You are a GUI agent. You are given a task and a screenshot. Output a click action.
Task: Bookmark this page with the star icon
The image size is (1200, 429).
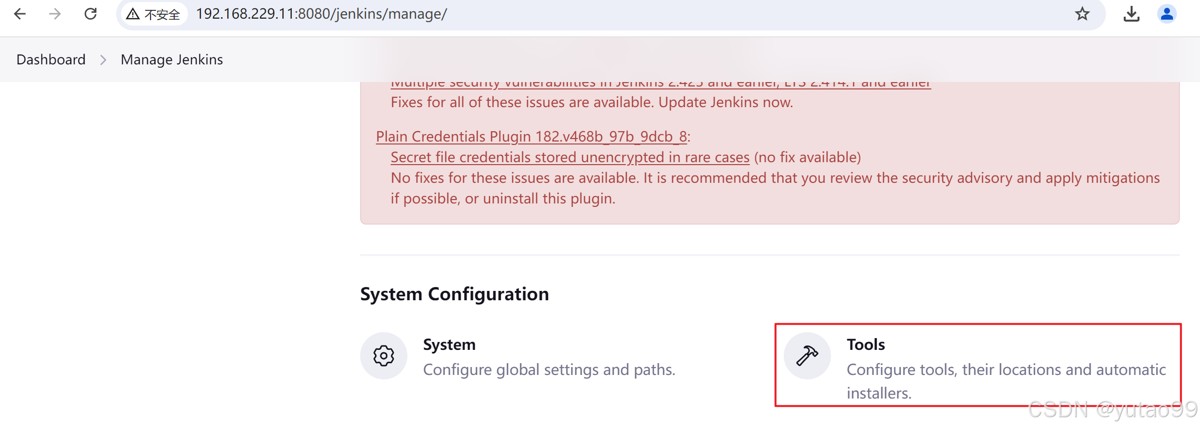pyautogui.click(x=1082, y=14)
